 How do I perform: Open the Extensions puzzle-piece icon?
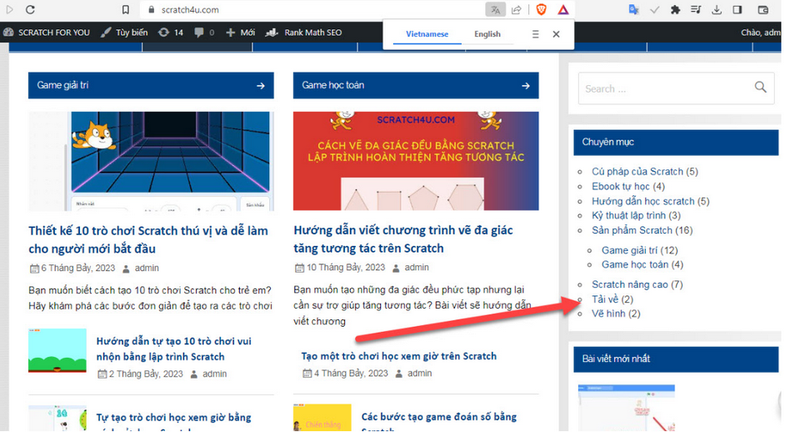676,10
